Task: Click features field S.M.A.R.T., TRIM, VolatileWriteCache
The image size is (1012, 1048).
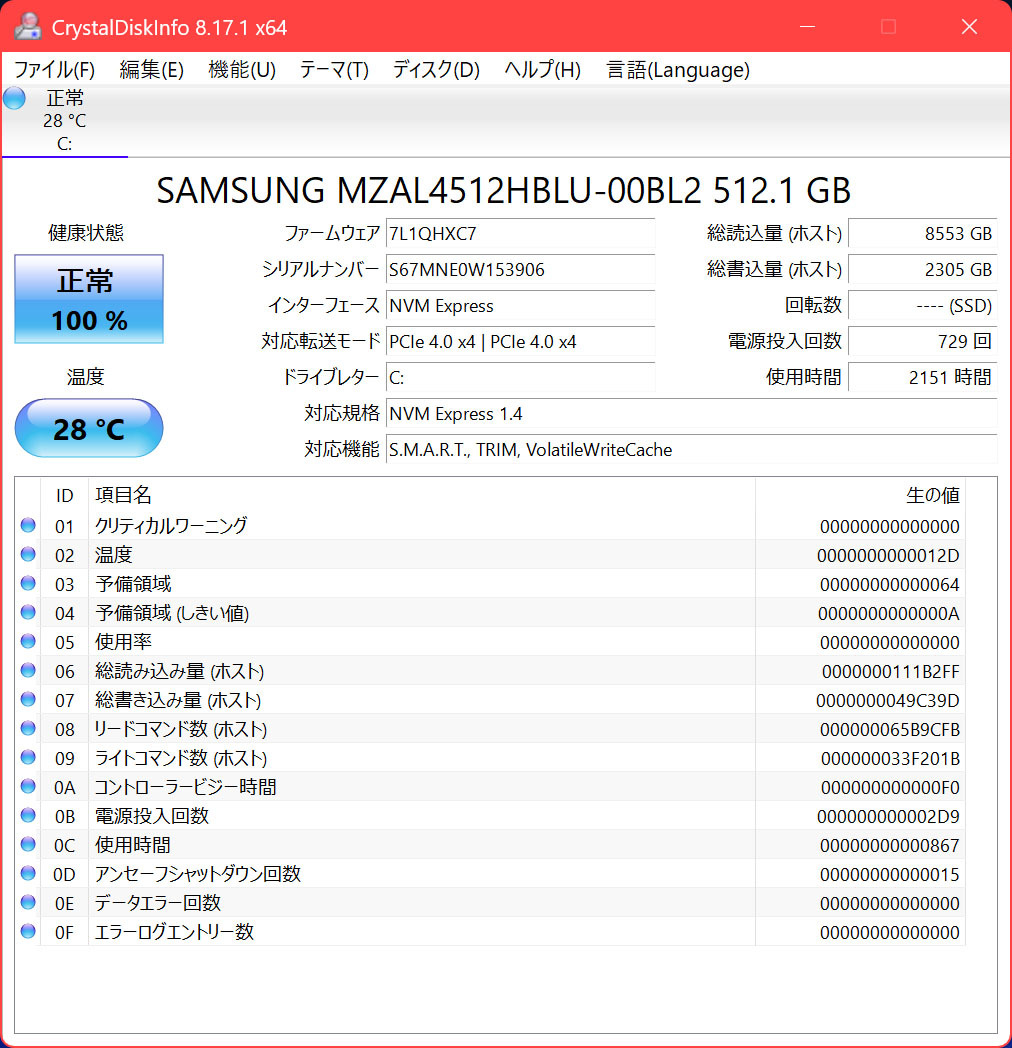Action: click(691, 450)
